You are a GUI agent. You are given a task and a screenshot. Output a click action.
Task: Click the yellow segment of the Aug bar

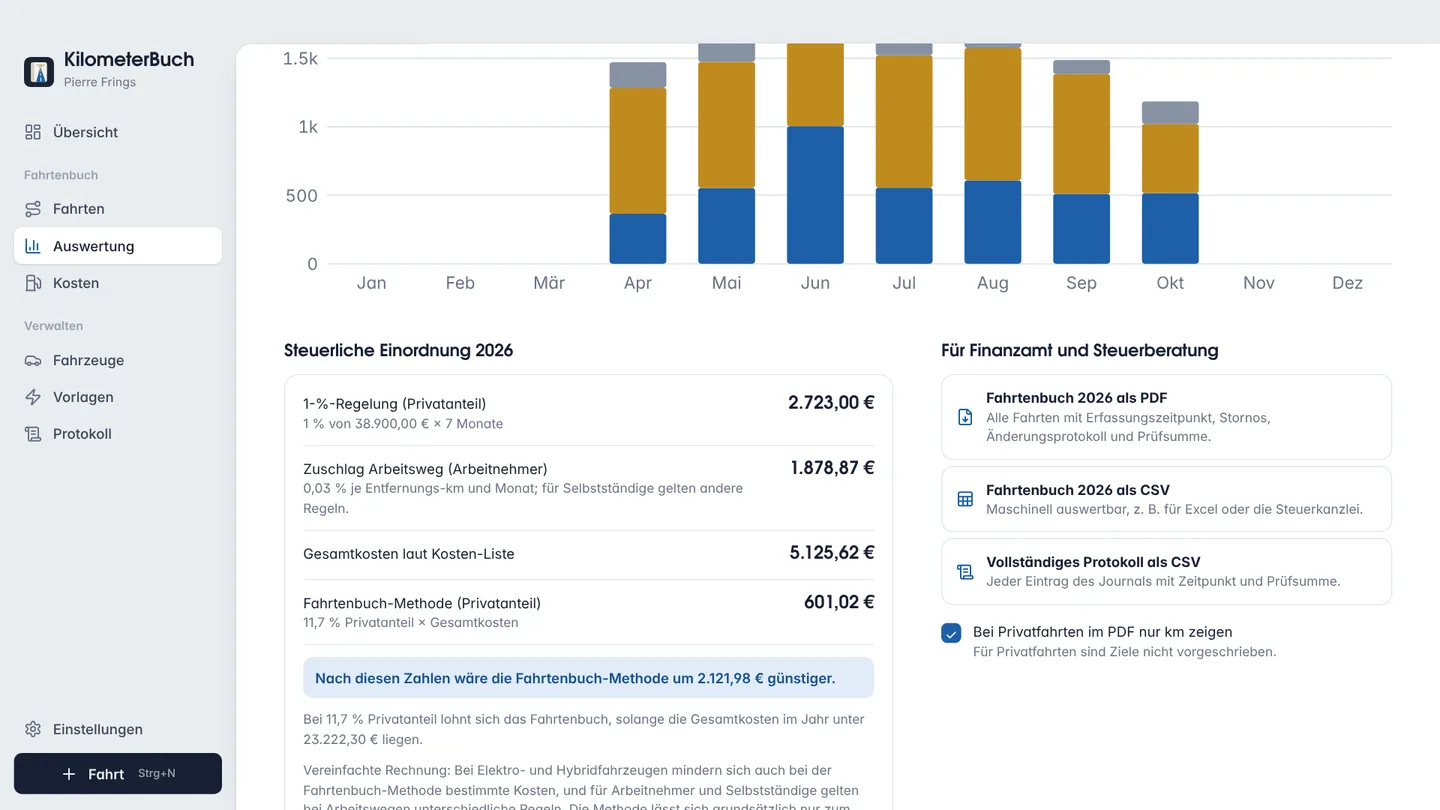[x=992, y=114]
